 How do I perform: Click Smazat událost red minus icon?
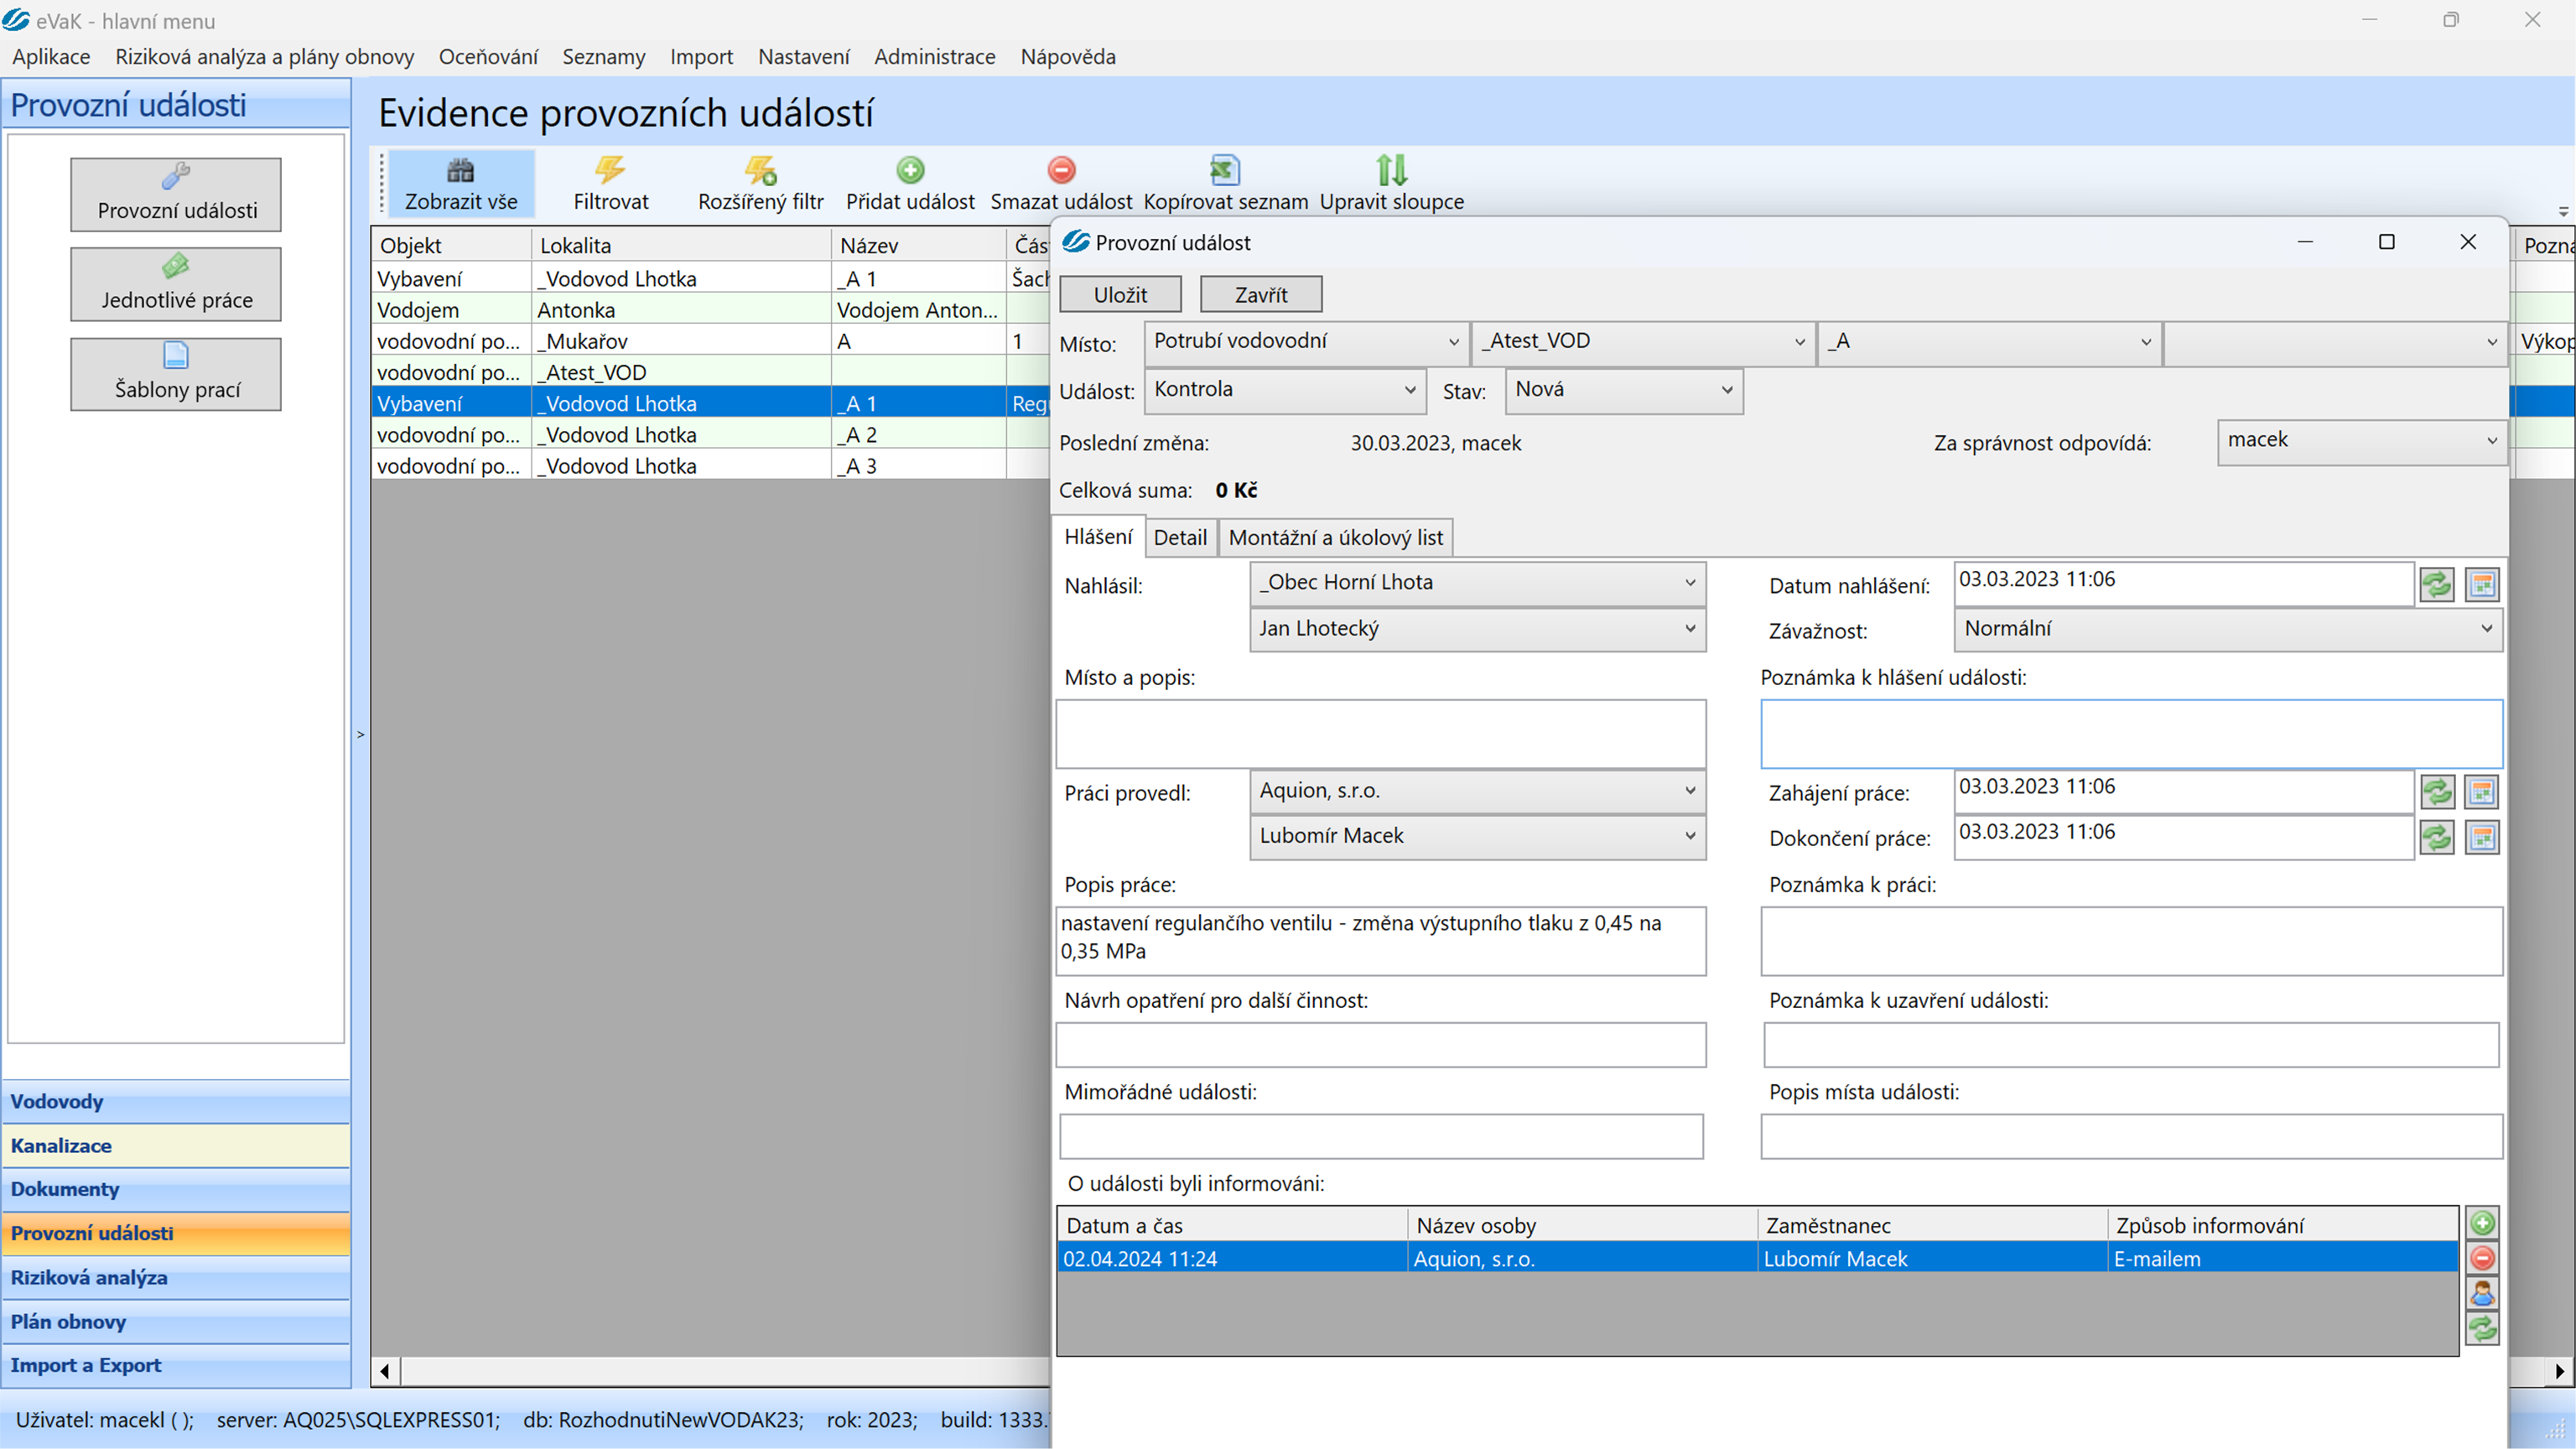1061,170
